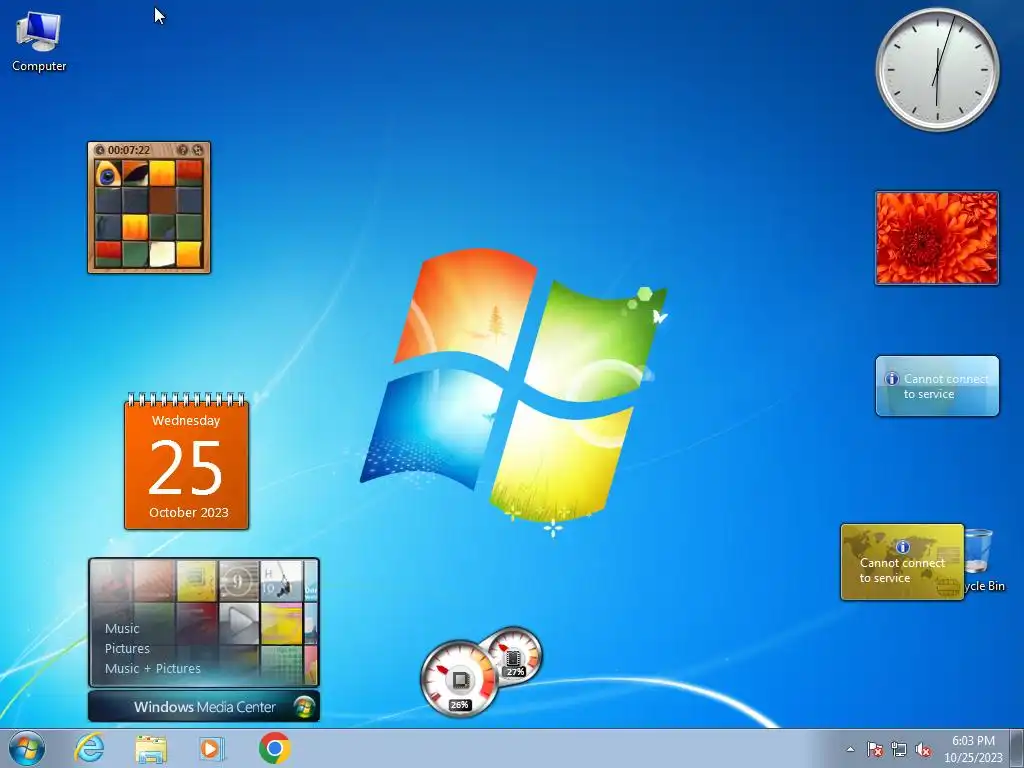Click the Windows Media Center title bar
The width and height of the screenshot is (1024, 768).
click(204, 707)
